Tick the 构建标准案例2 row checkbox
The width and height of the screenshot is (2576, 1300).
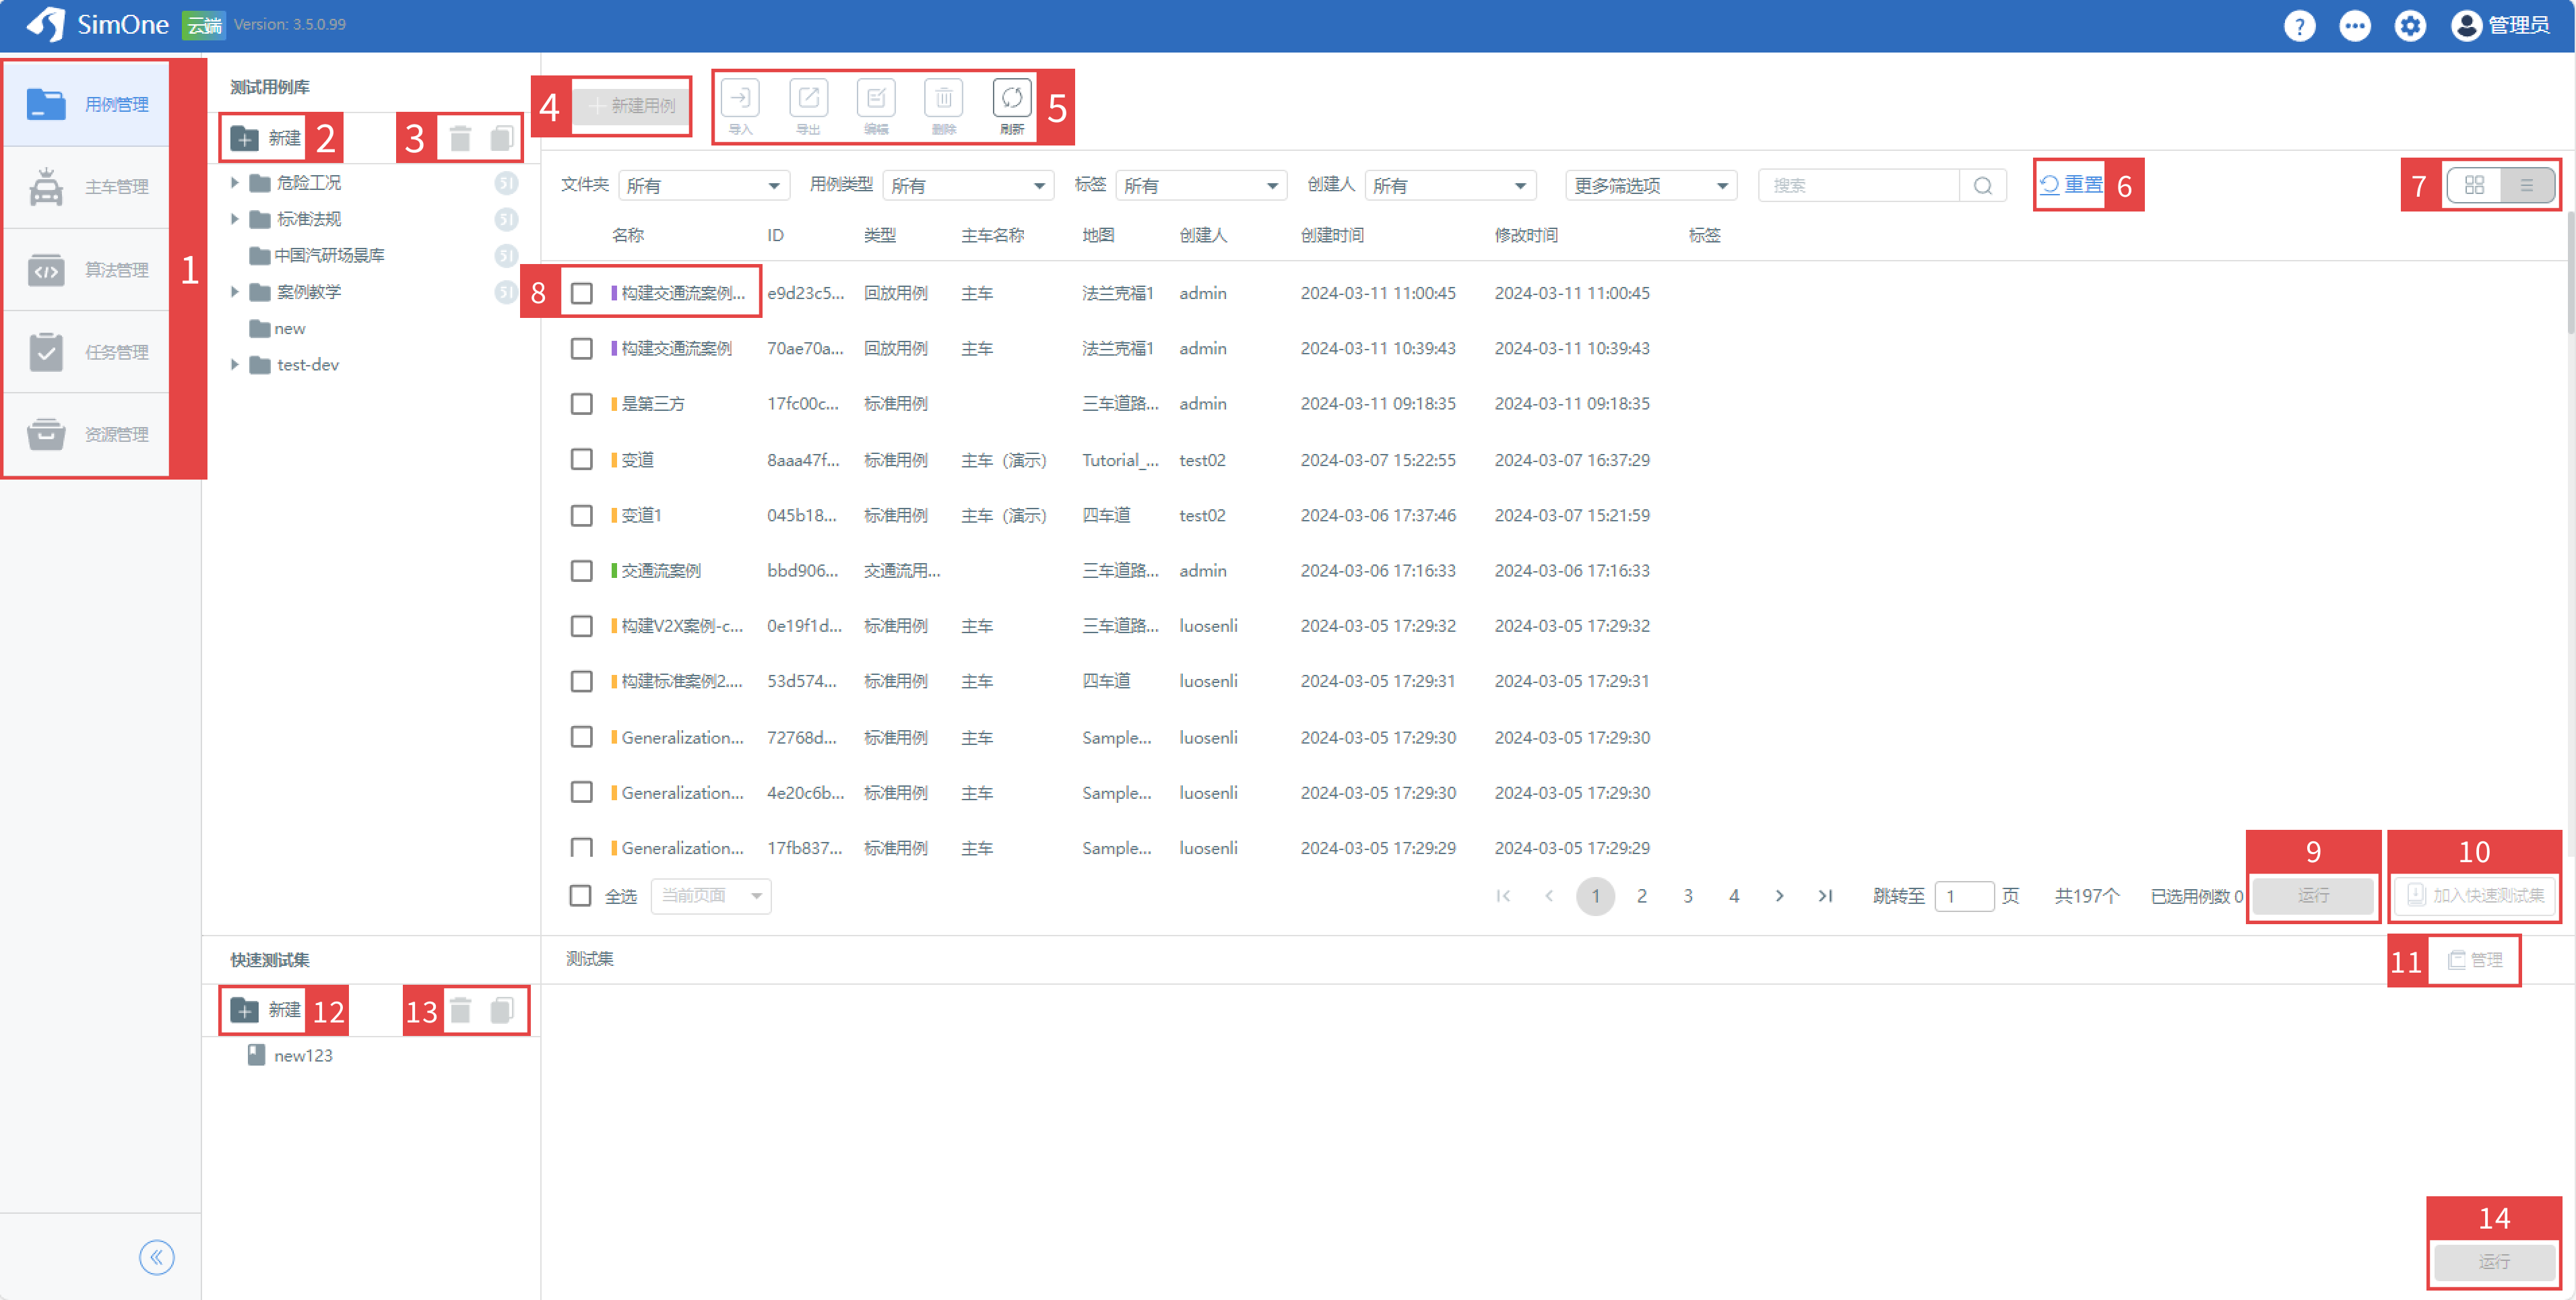click(x=581, y=681)
